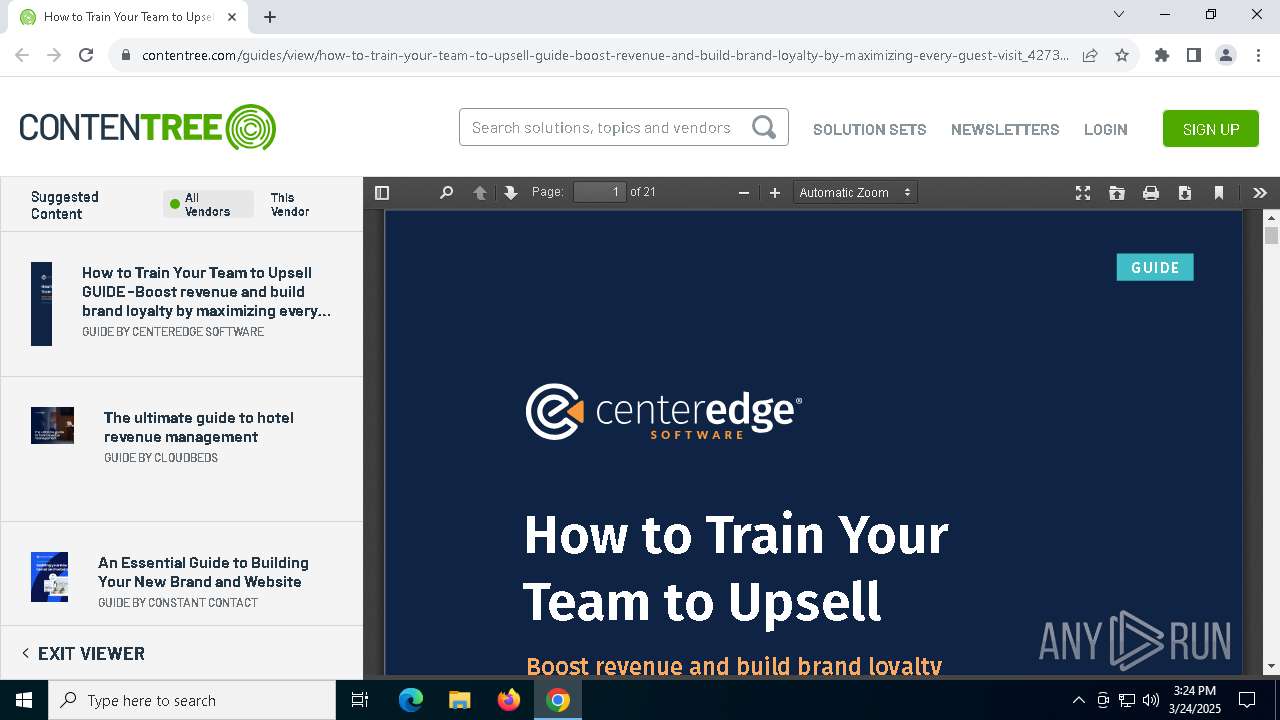Switch PDF to presentation mode
This screenshot has height=720, width=1280.
point(1083,193)
